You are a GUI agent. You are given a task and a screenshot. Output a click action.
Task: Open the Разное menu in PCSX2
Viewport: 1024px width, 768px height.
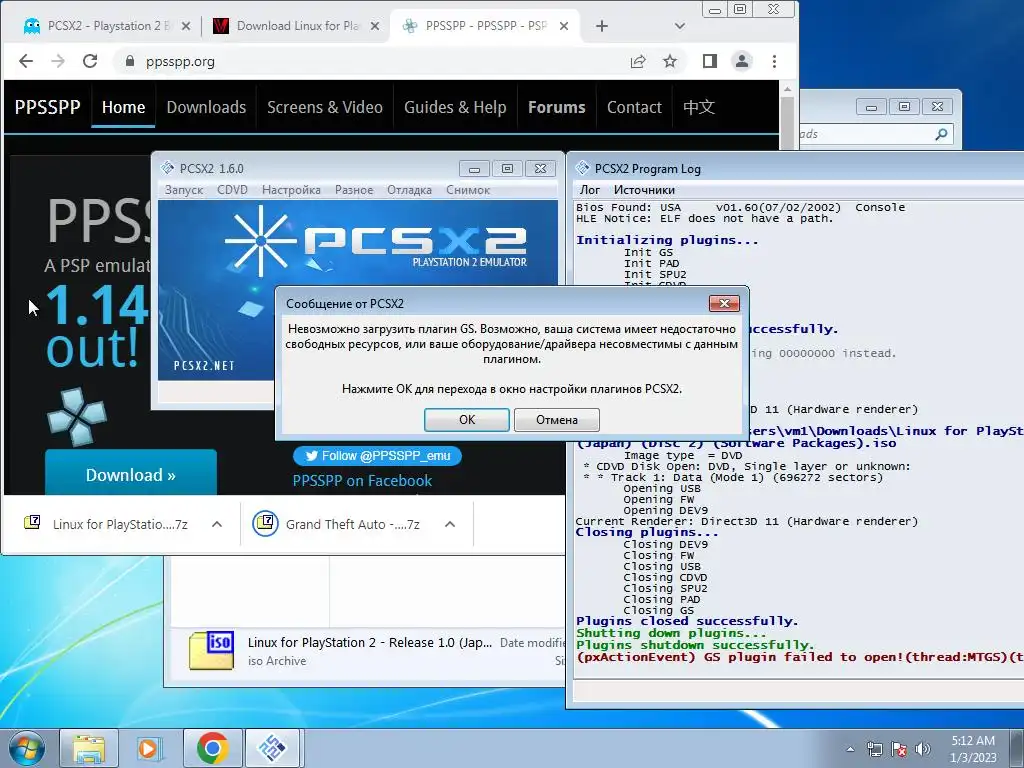pos(354,190)
